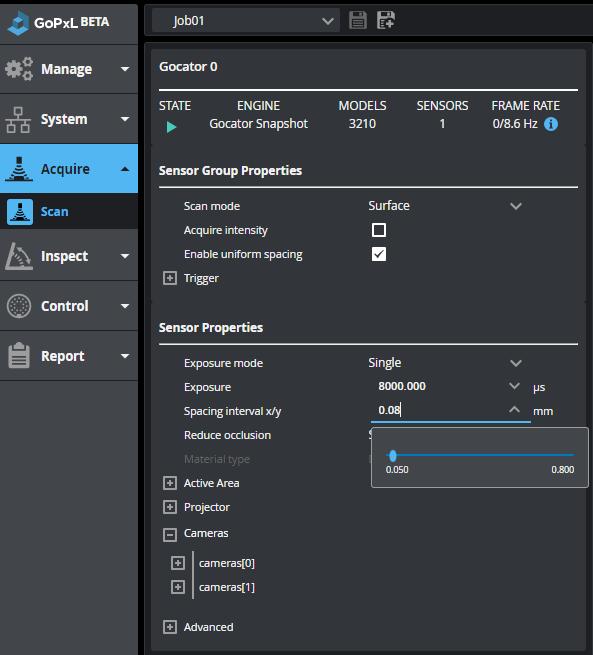The height and width of the screenshot is (655, 593).
Task: Open Exposure mode Single dropdown
Action: [x=445, y=363]
